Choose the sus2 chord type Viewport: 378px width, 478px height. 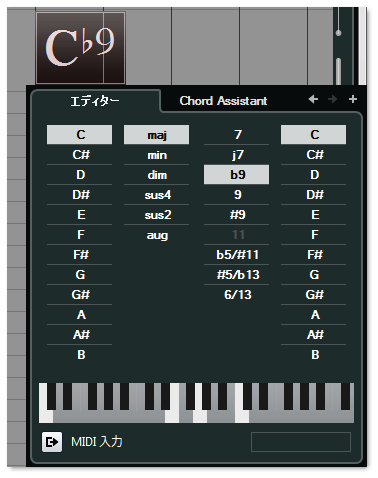pos(156,215)
